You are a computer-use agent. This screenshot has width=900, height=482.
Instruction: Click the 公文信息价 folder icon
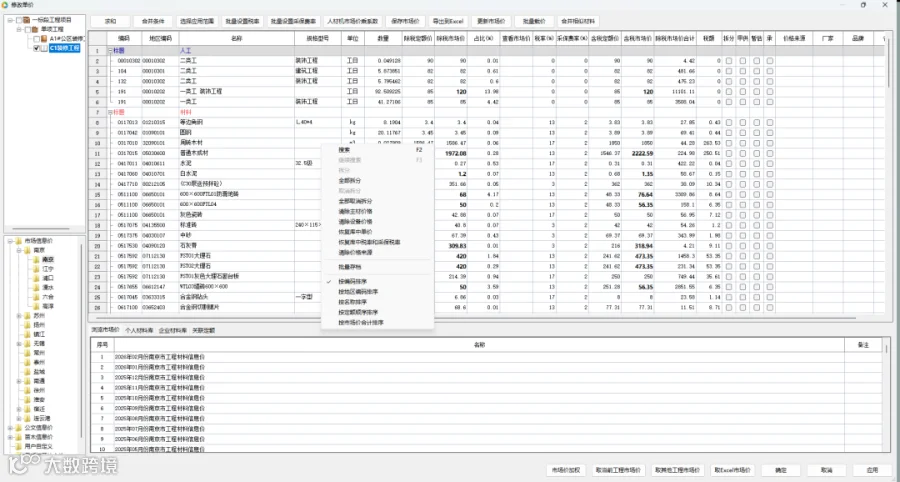(x=19, y=428)
